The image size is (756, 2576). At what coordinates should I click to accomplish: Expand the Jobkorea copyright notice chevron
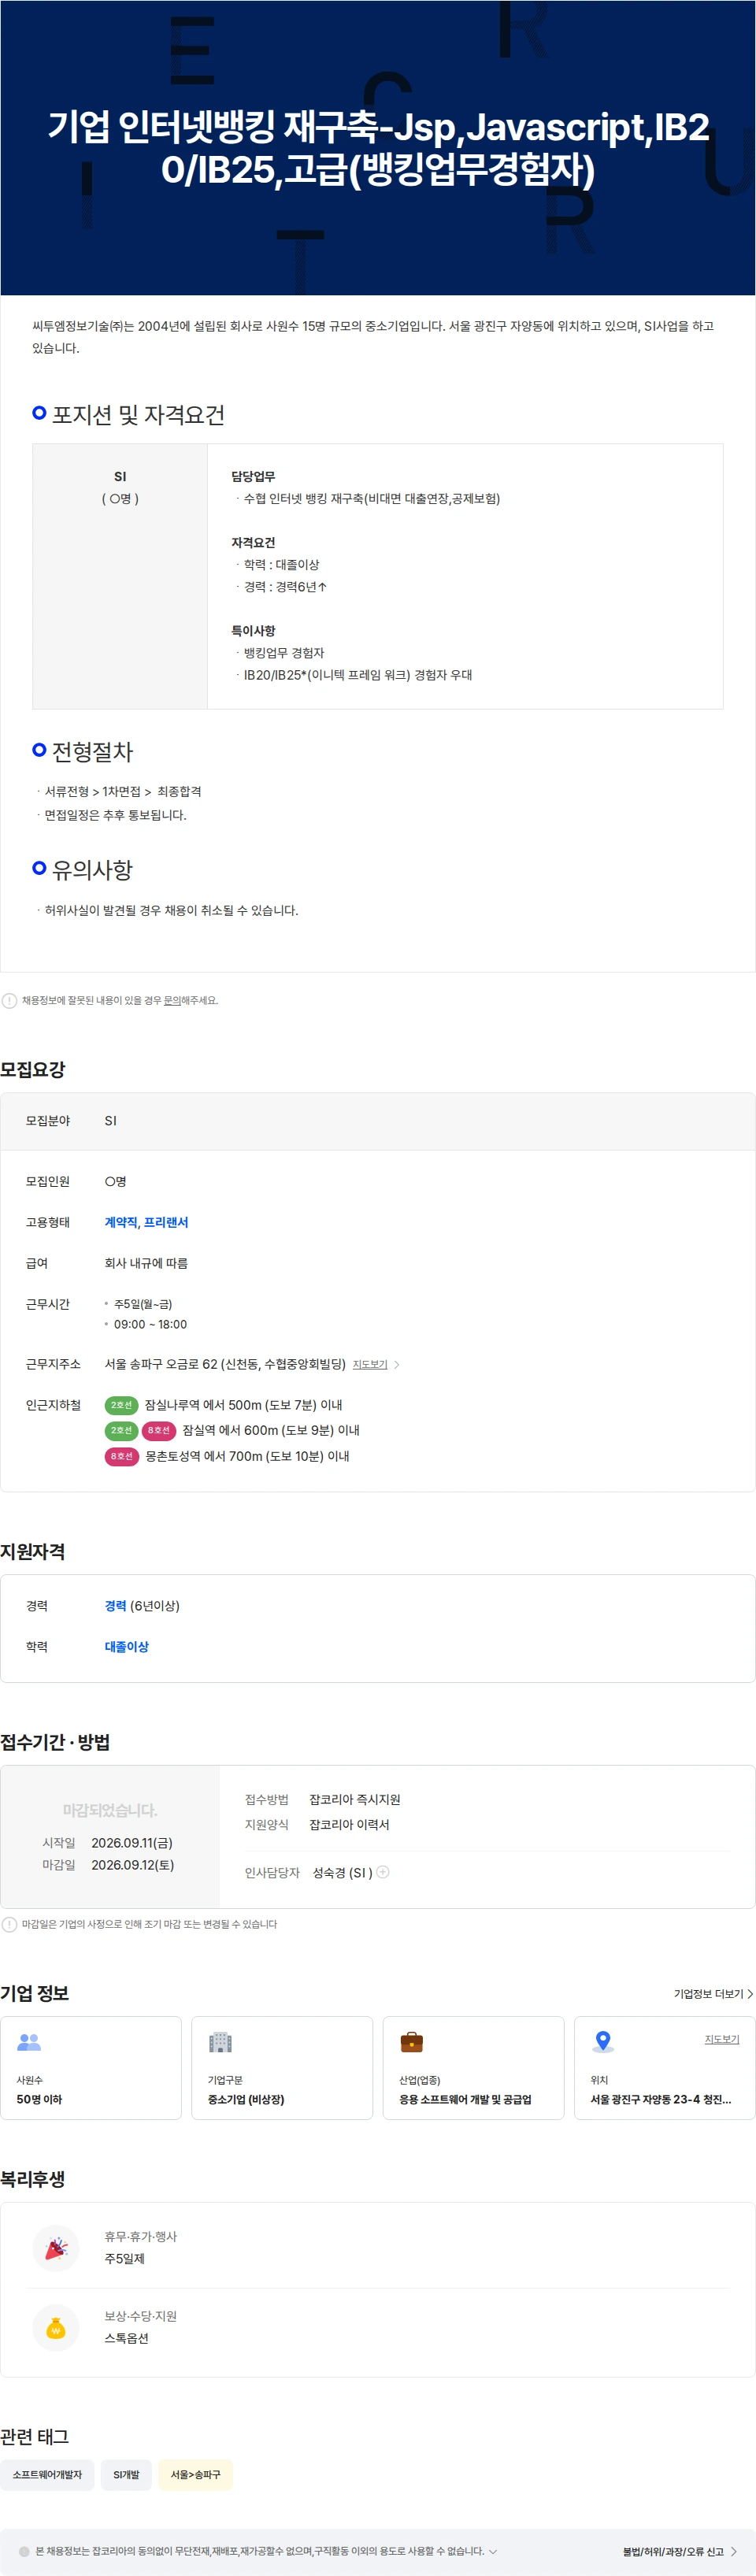pyautogui.click(x=493, y=2551)
